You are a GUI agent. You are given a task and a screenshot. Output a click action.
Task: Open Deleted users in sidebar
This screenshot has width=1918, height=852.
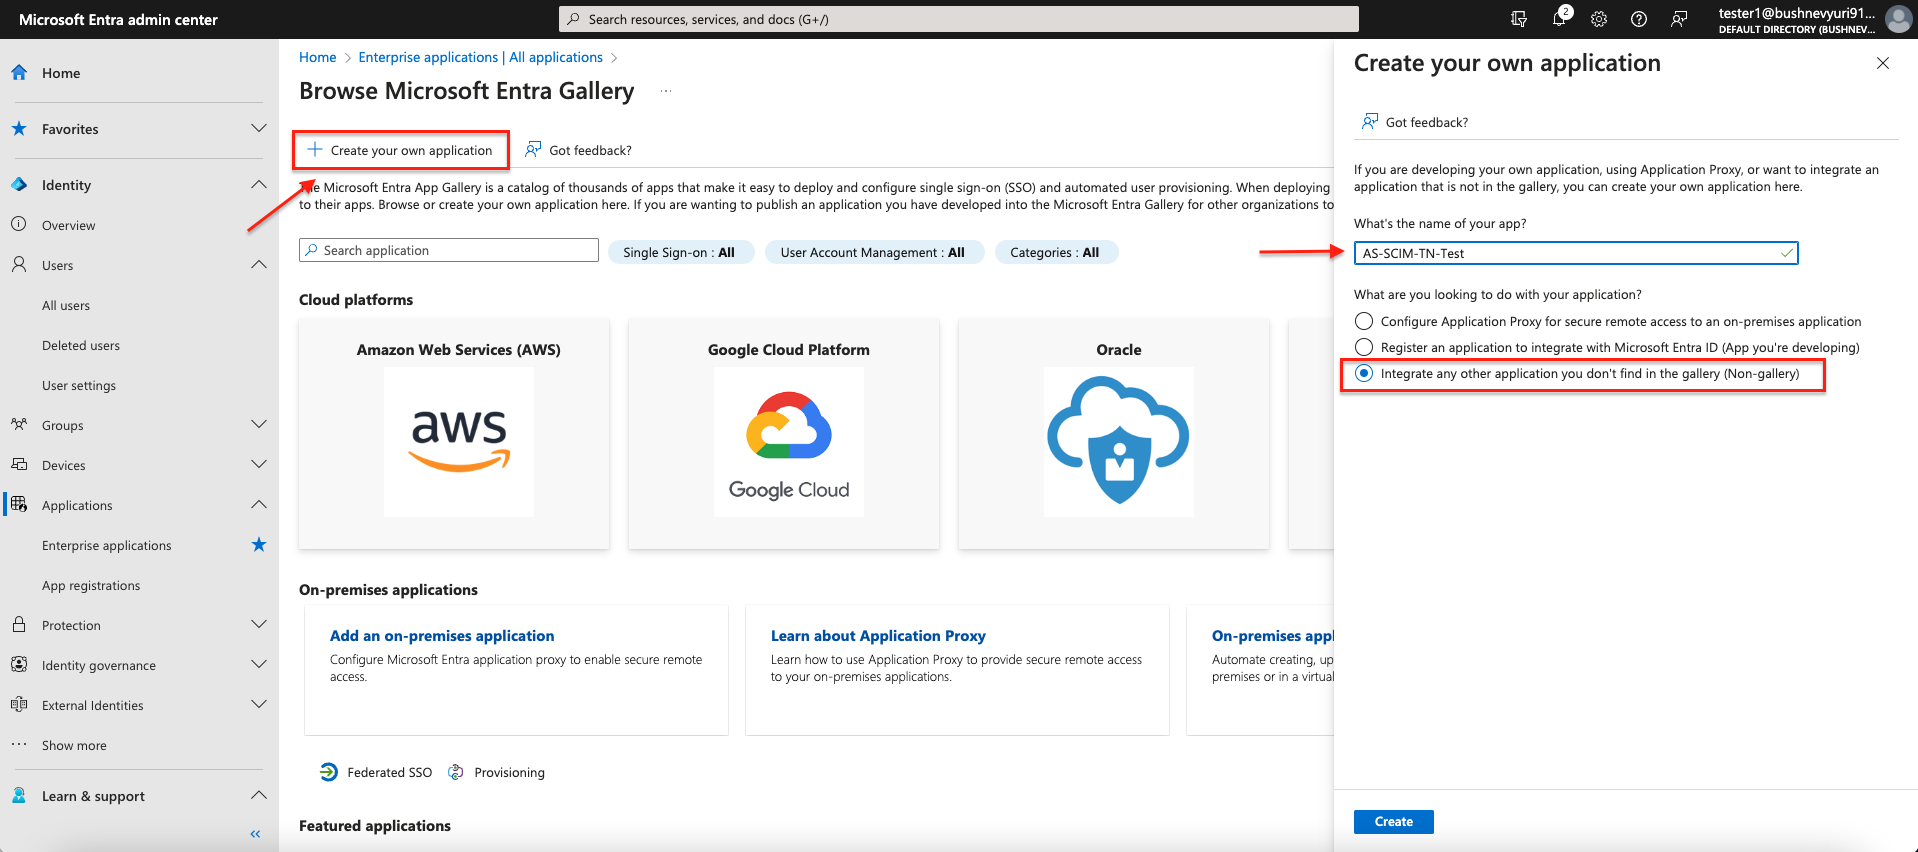(x=81, y=345)
